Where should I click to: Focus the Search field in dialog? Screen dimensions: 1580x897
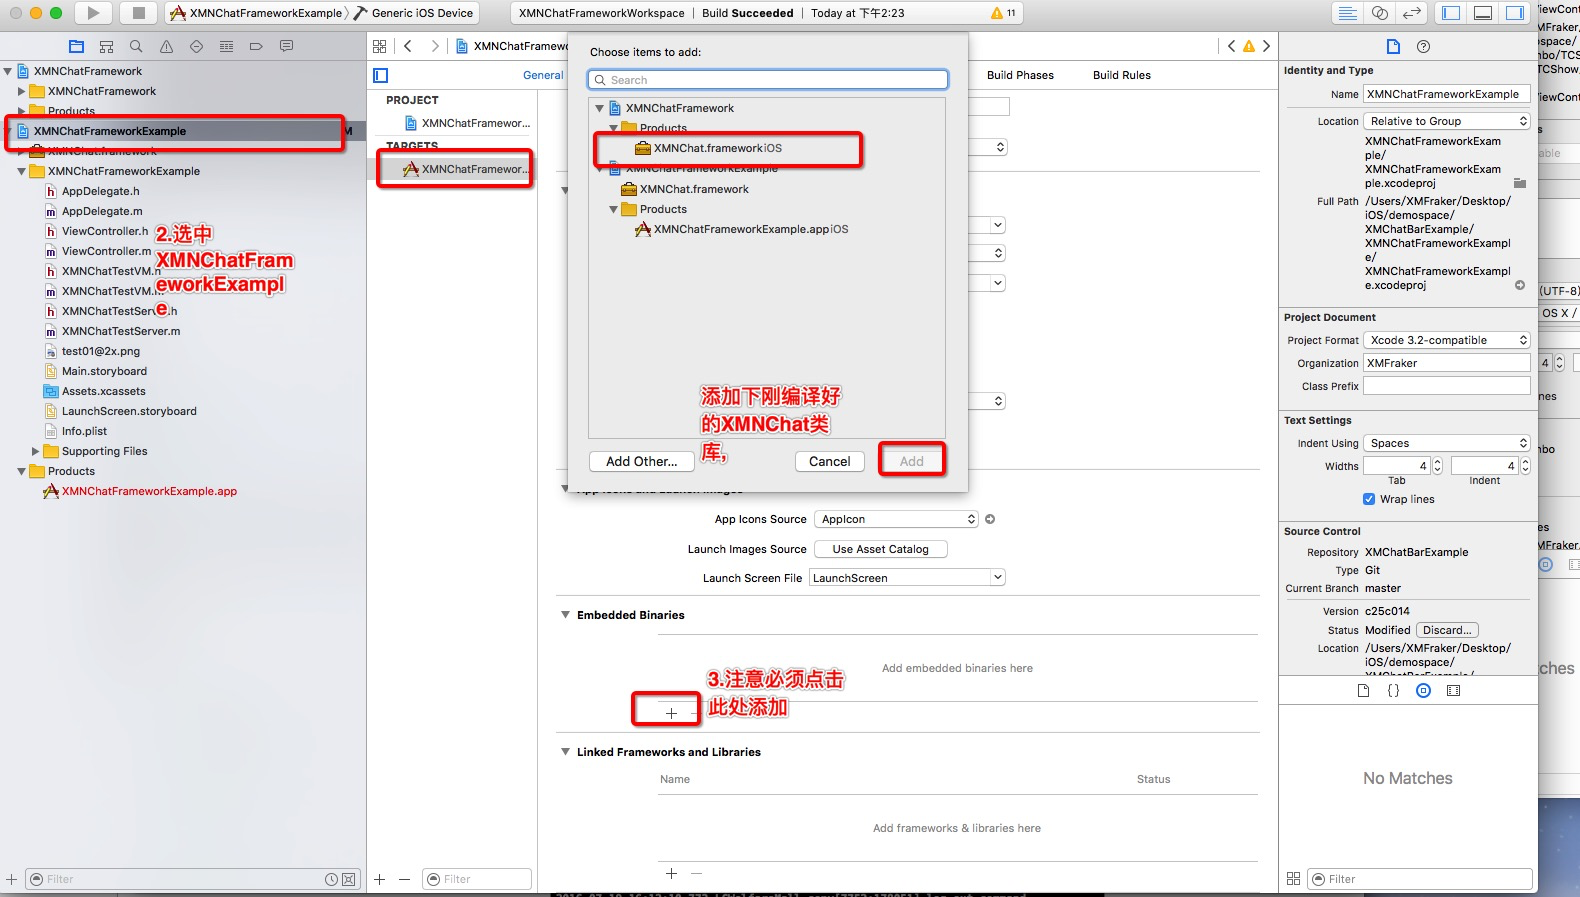(x=768, y=80)
